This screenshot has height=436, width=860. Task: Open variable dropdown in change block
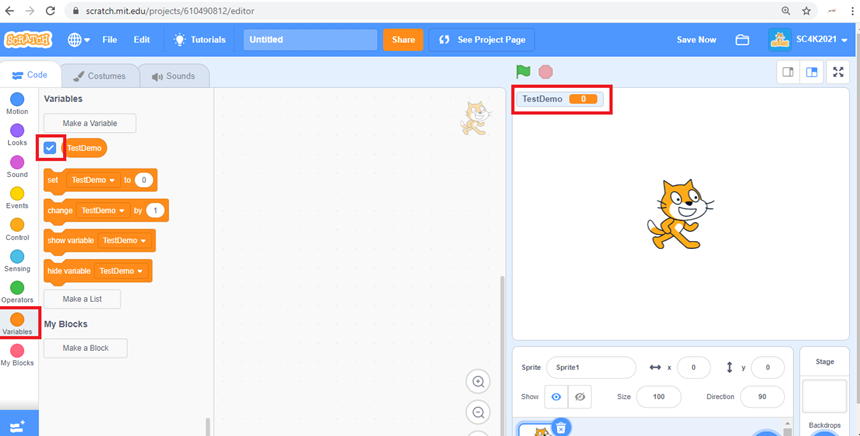click(x=103, y=211)
